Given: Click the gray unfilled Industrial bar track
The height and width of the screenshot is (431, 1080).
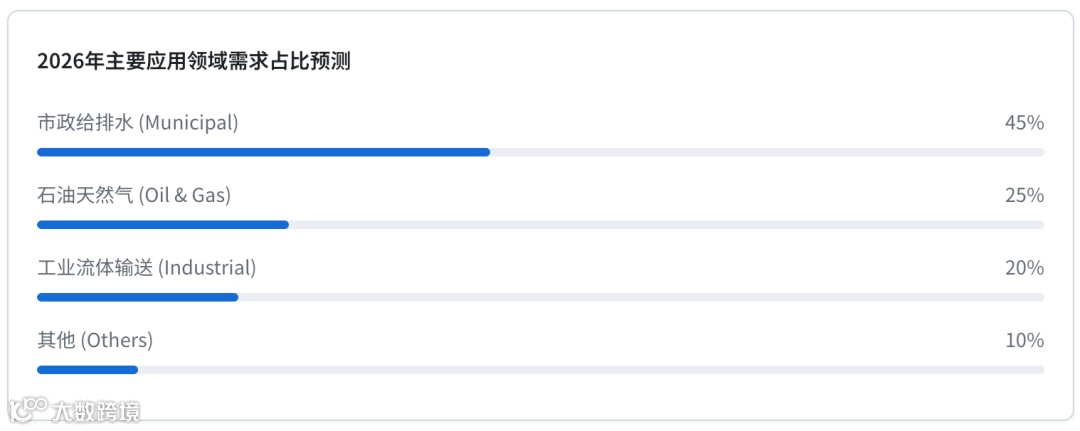Looking at the screenshot, I should coord(641,297).
